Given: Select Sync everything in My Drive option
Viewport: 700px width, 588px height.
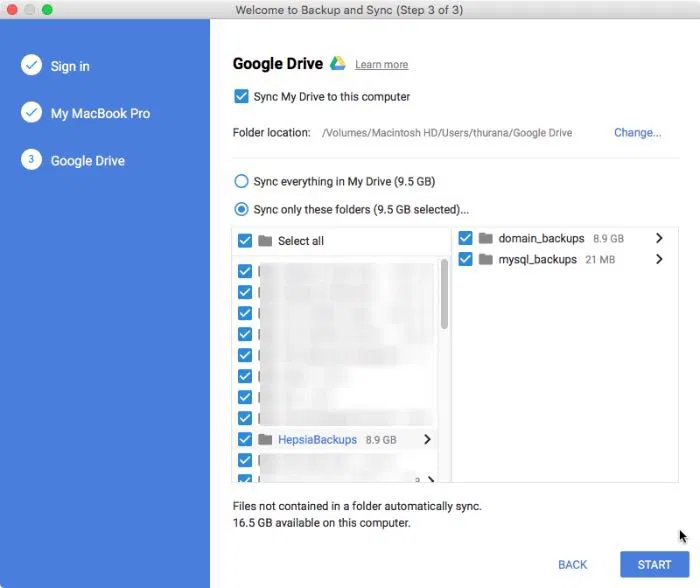Looking at the screenshot, I should tap(241, 182).
